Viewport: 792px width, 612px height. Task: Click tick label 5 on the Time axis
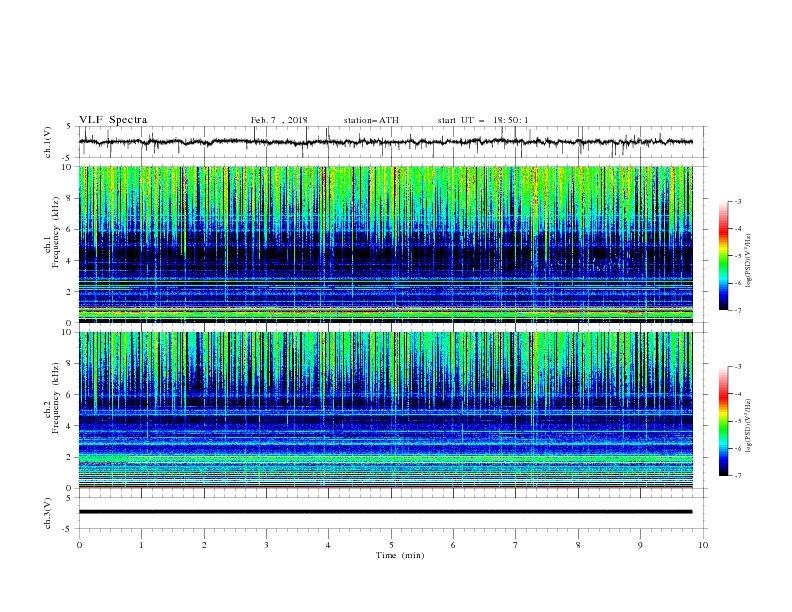coord(391,545)
